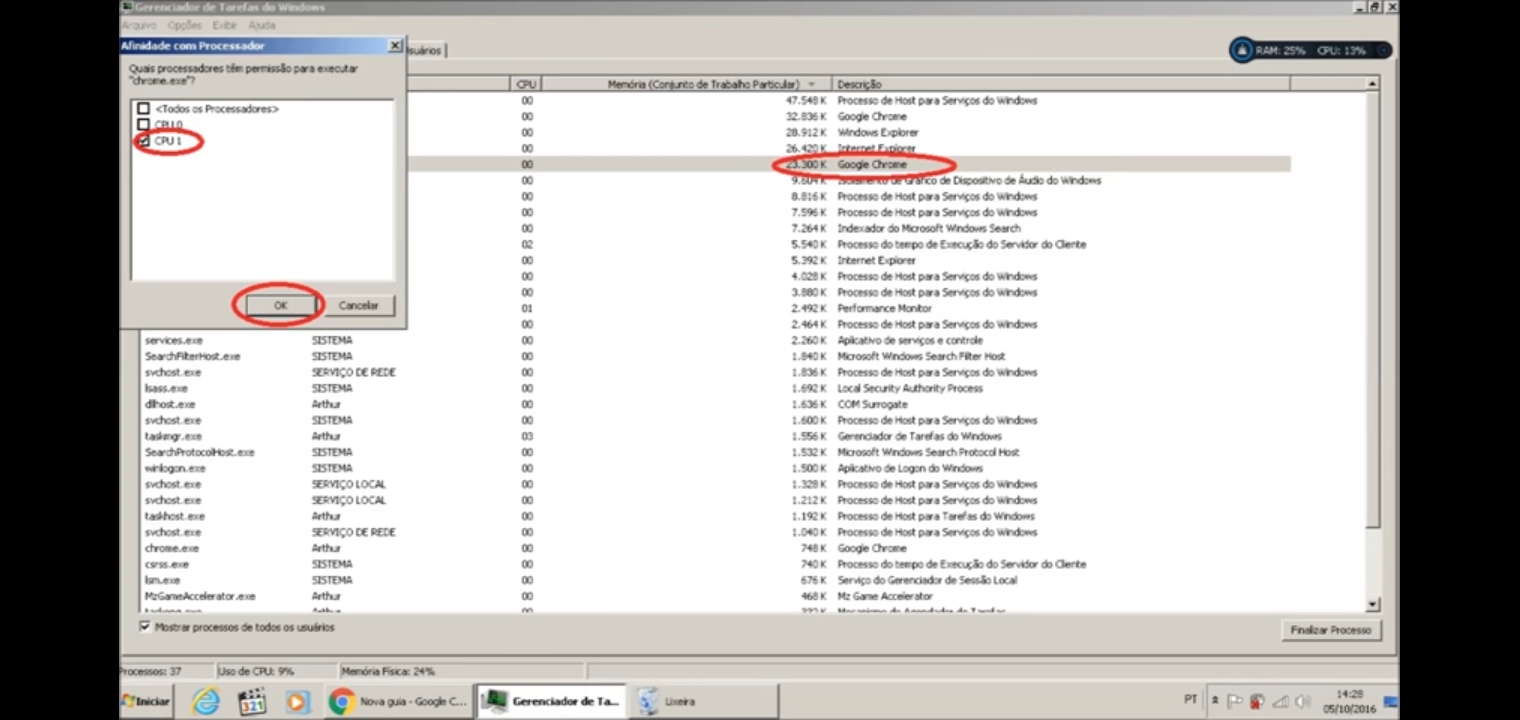Select the csrss.exe process
This screenshot has height=720, width=1520.
tap(167, 564)
